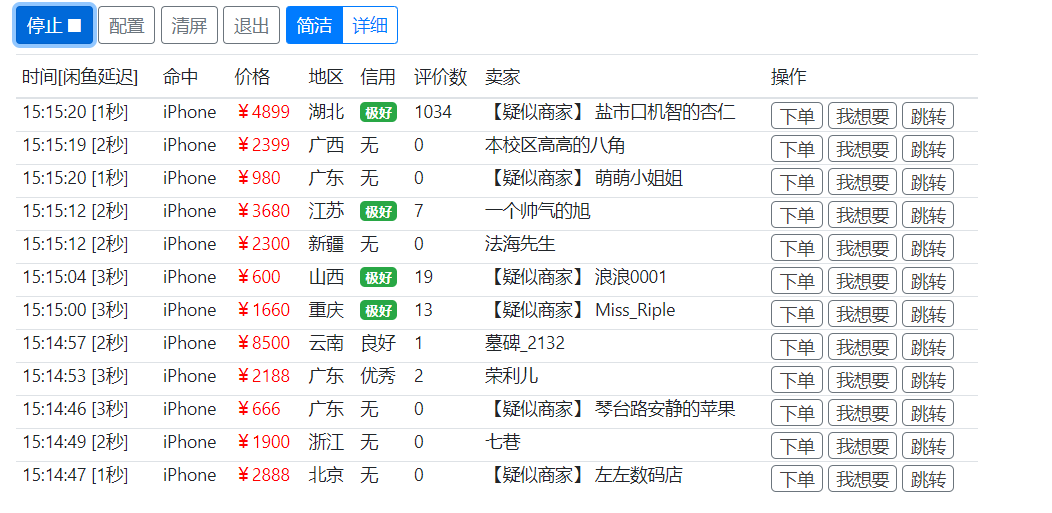Select the price ￥4899
This screenshot has height=513, width=1052.
click(x=263, y=112)
